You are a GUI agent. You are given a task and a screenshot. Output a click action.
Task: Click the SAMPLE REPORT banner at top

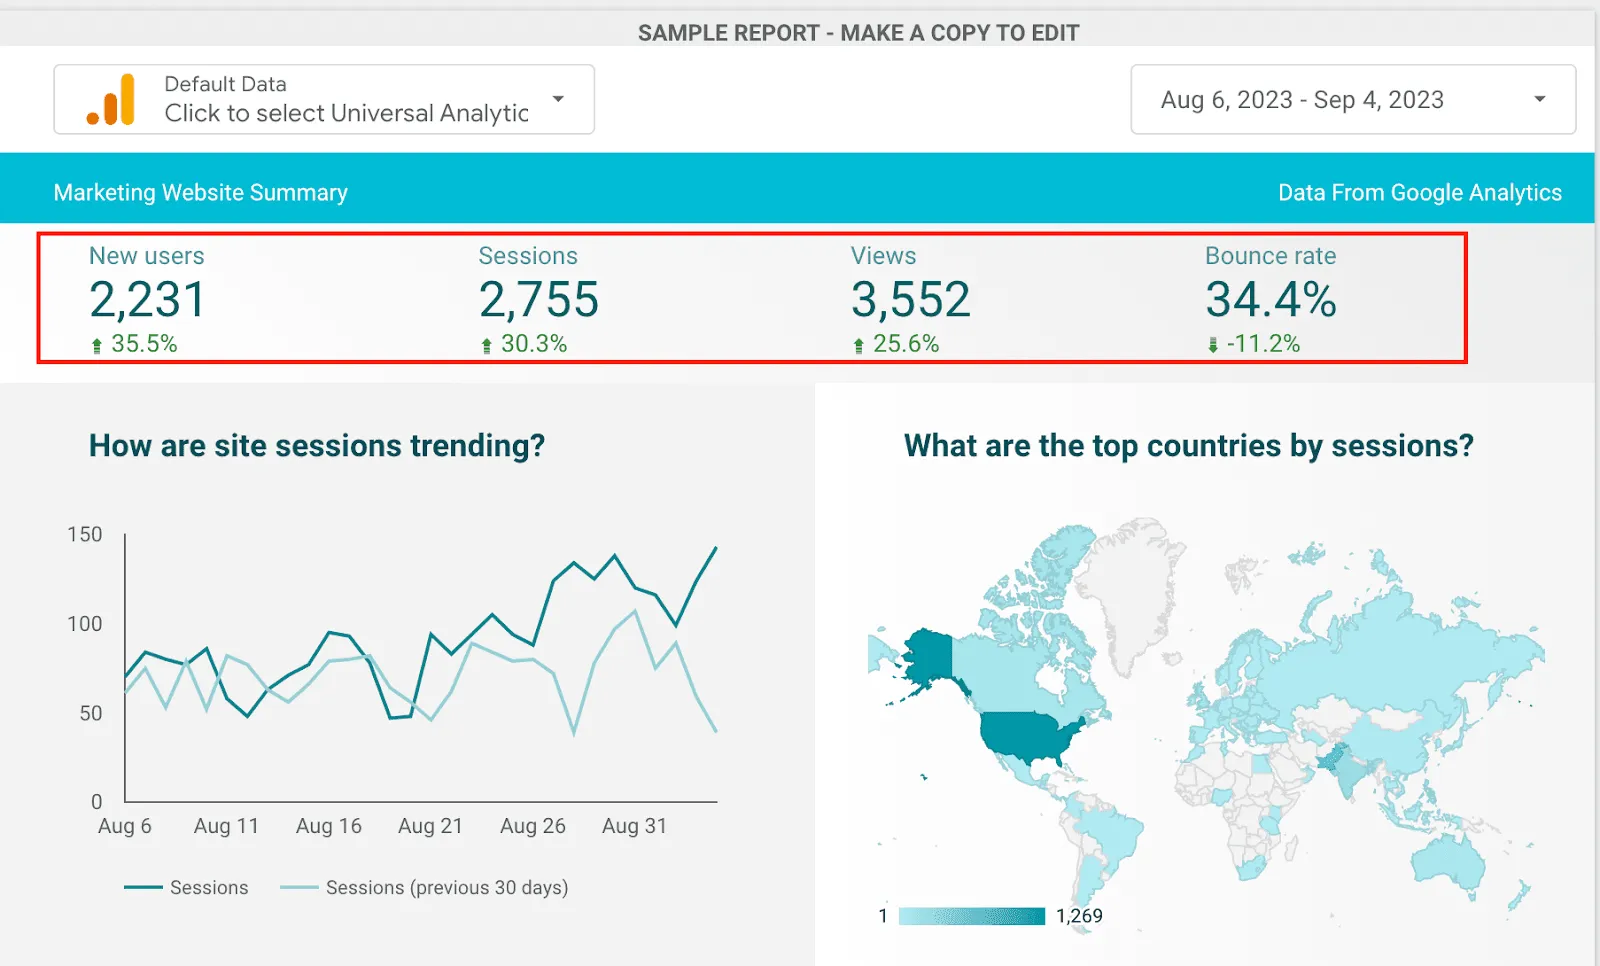(x=857, y=31)
